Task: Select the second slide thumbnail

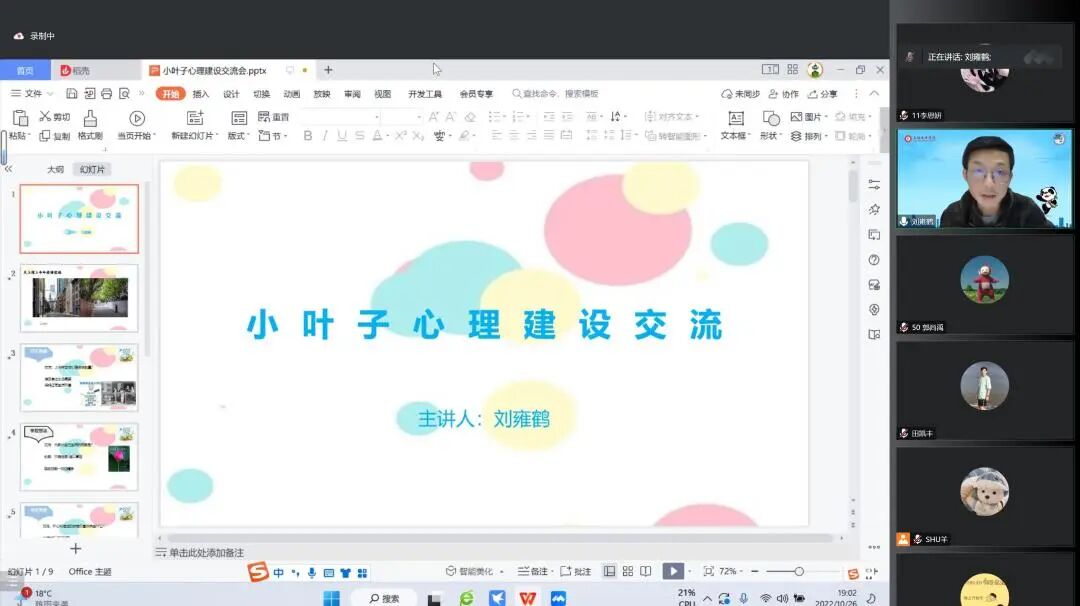Action: (78, 297)
